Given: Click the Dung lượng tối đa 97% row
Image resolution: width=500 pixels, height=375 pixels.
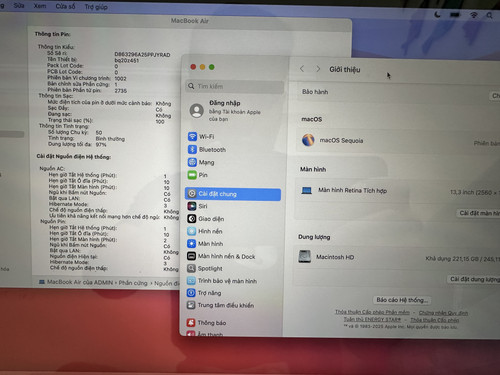Looking at the screenshot, I should [77, 144].
